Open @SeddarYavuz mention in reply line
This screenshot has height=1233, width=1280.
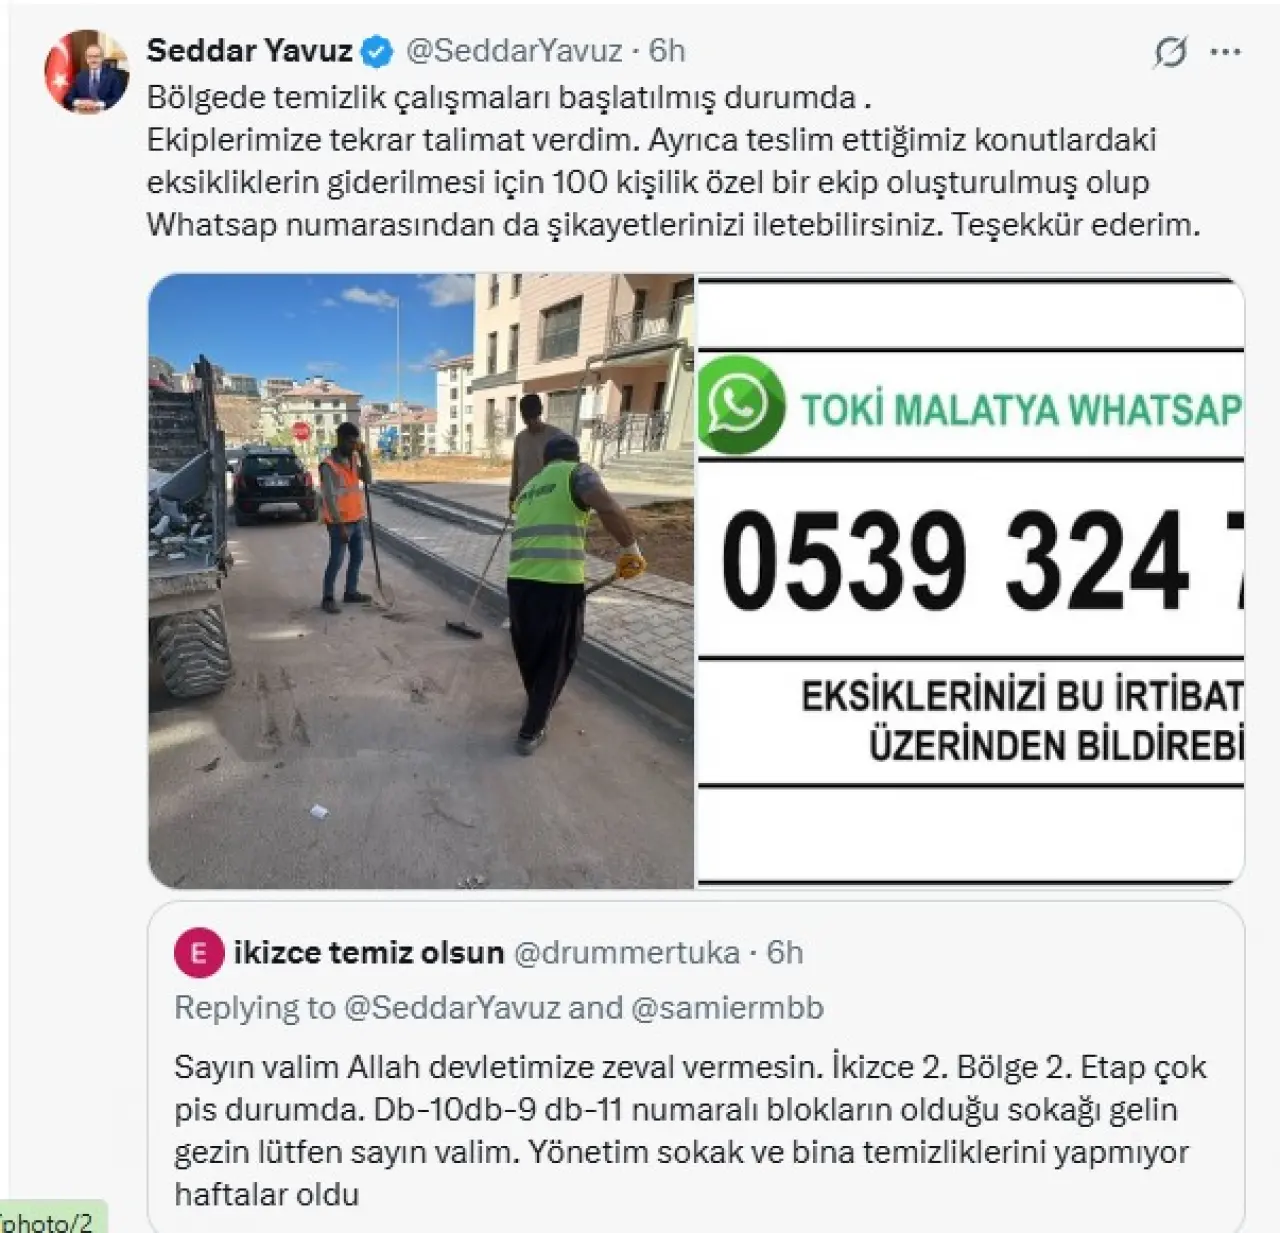pos(452,1008)
